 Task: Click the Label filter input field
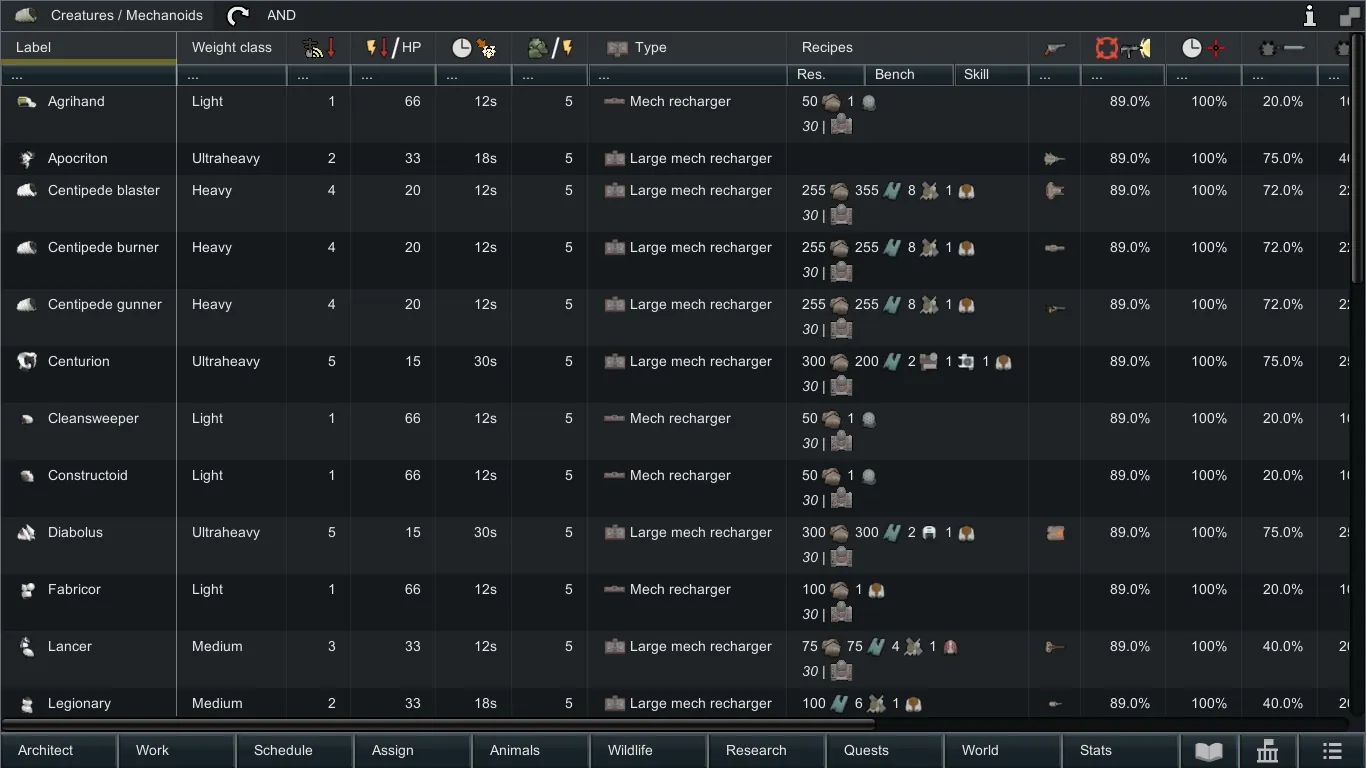click(x=88, y=76)
